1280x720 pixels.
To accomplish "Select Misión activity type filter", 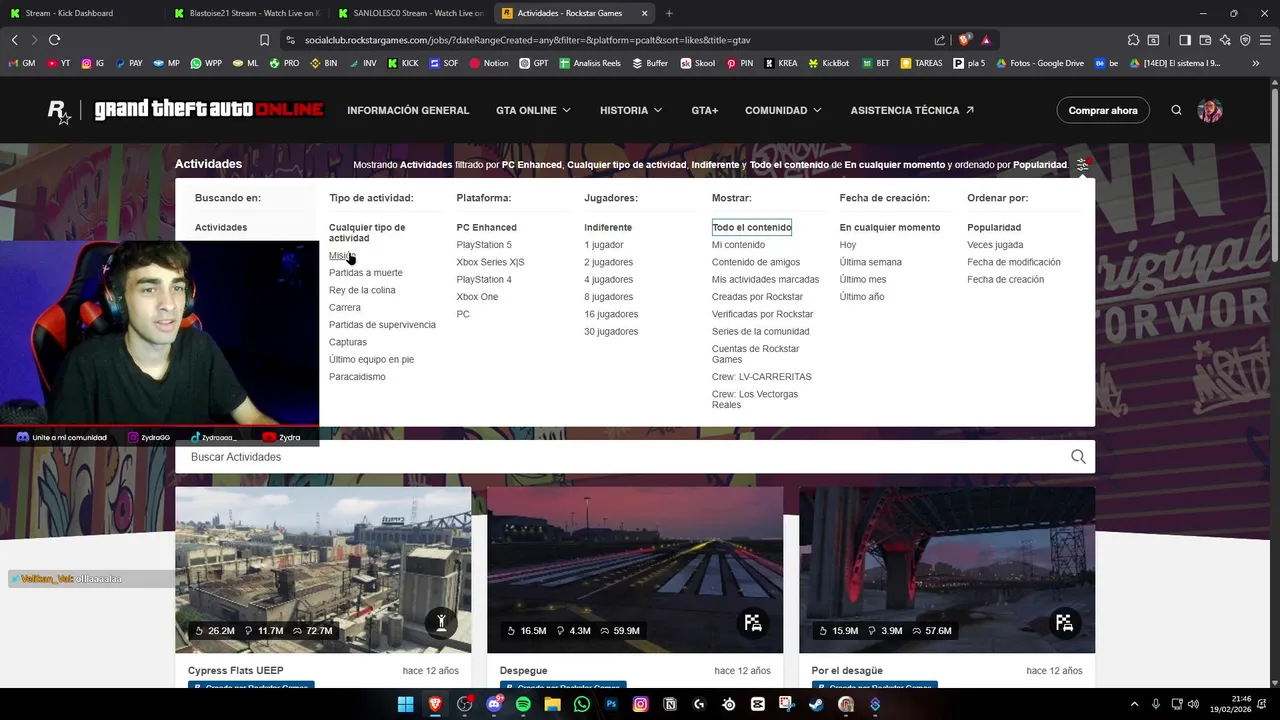I will coord(342,256).
